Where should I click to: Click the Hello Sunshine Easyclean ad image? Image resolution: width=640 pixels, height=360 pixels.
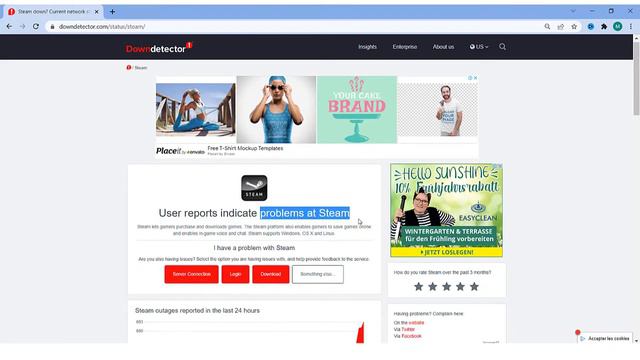[x=447, y=210]
